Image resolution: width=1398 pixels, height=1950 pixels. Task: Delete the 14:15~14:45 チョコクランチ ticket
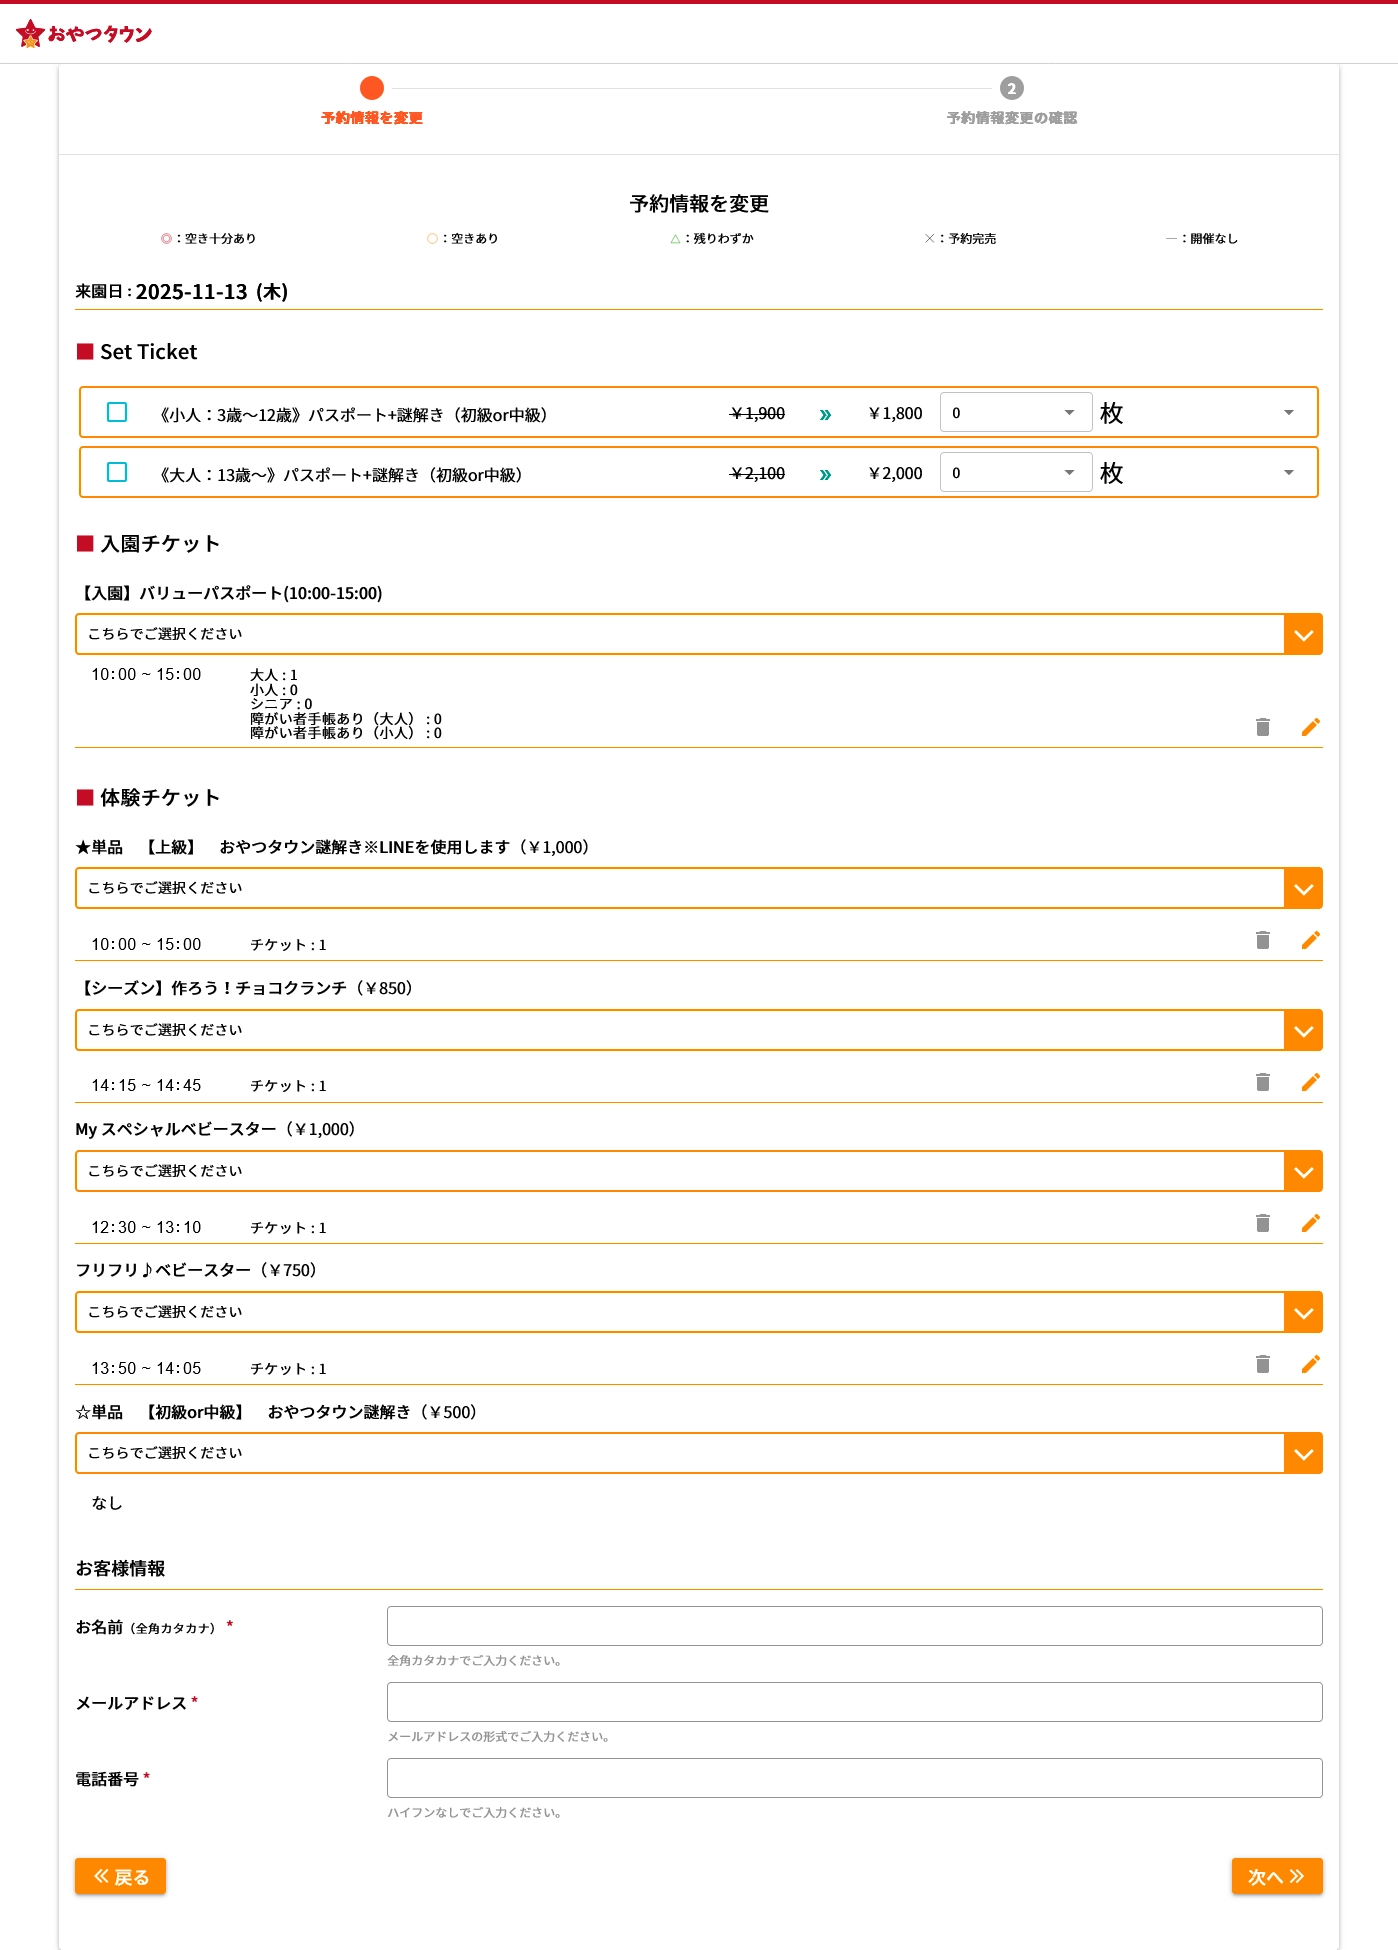click(x=1262, y=1082)
